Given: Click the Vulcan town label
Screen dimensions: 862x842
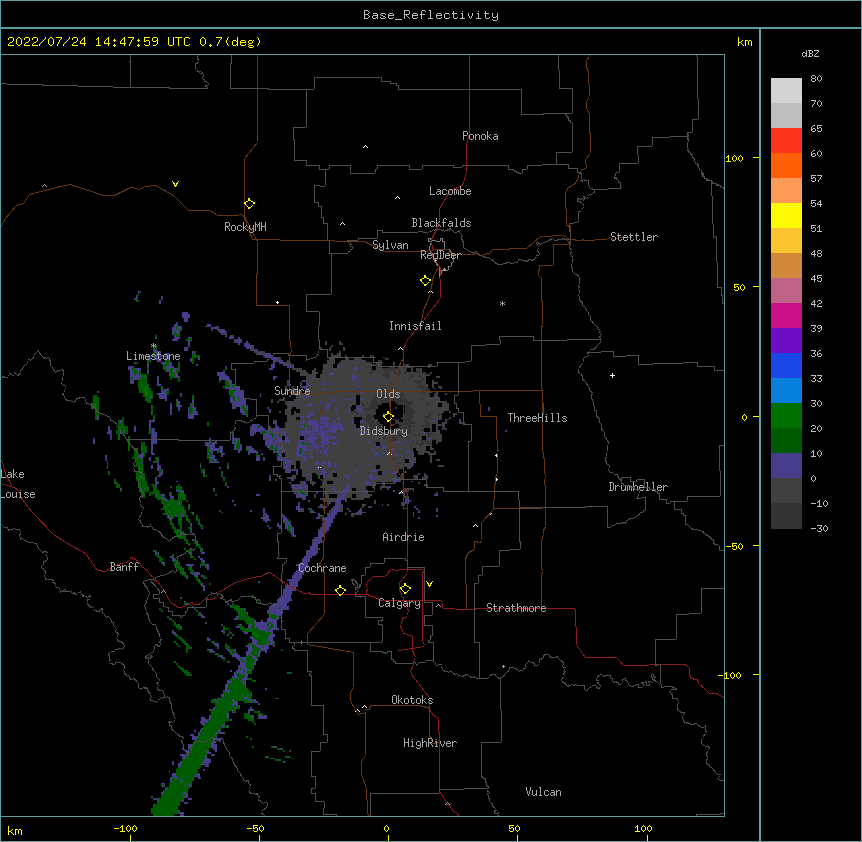Looking at the screenshot, I should 543,792.
